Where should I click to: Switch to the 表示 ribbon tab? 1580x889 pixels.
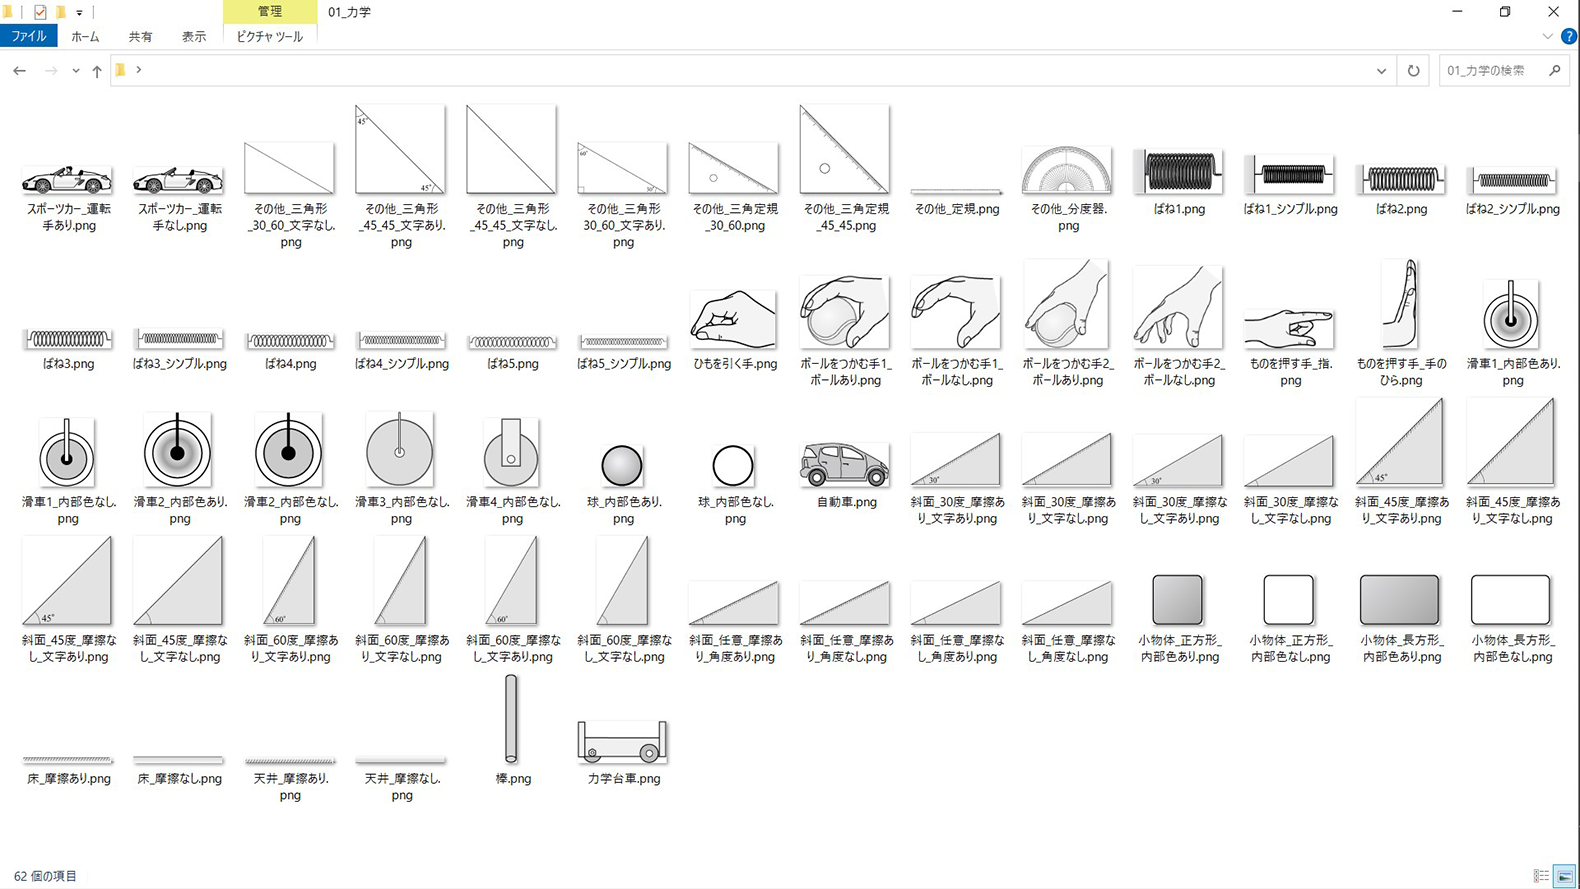(x=194, y=36)
